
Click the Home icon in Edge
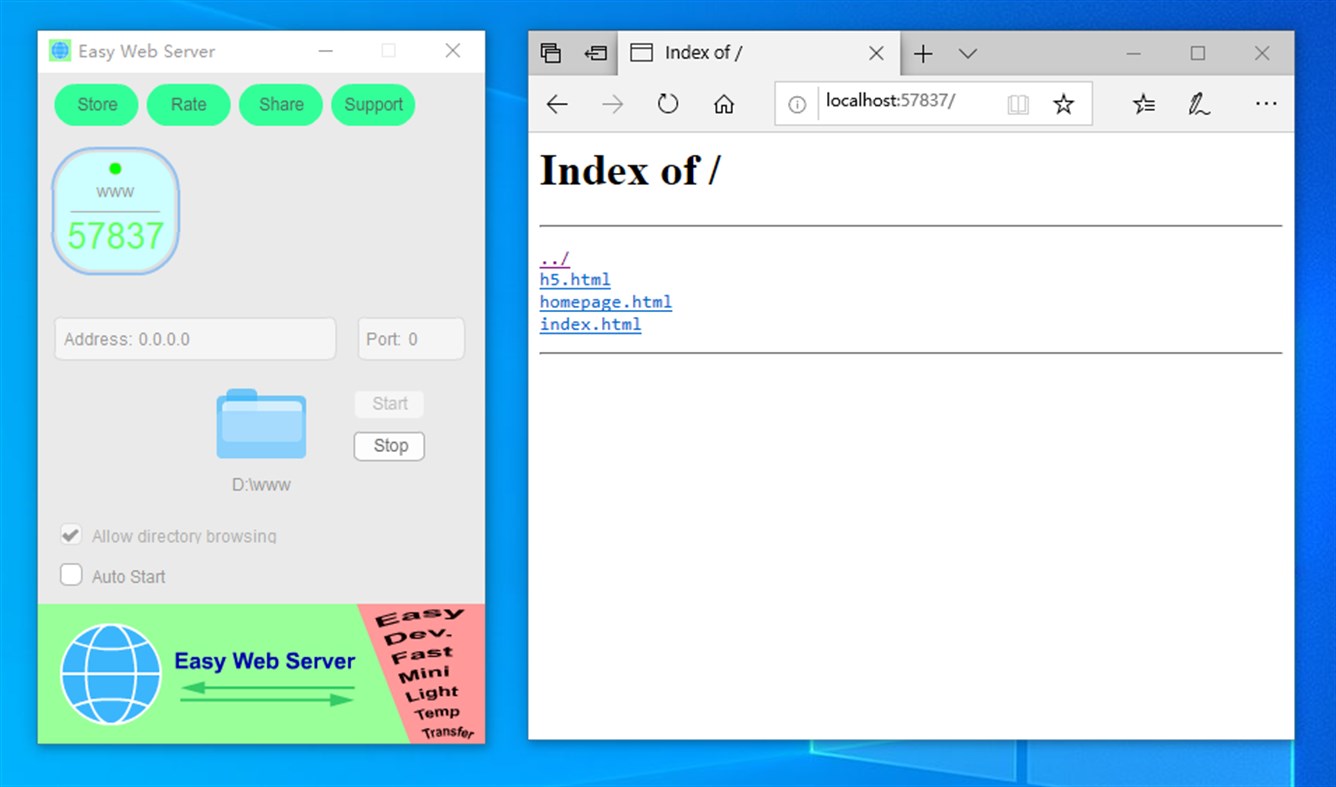point(723,103)
